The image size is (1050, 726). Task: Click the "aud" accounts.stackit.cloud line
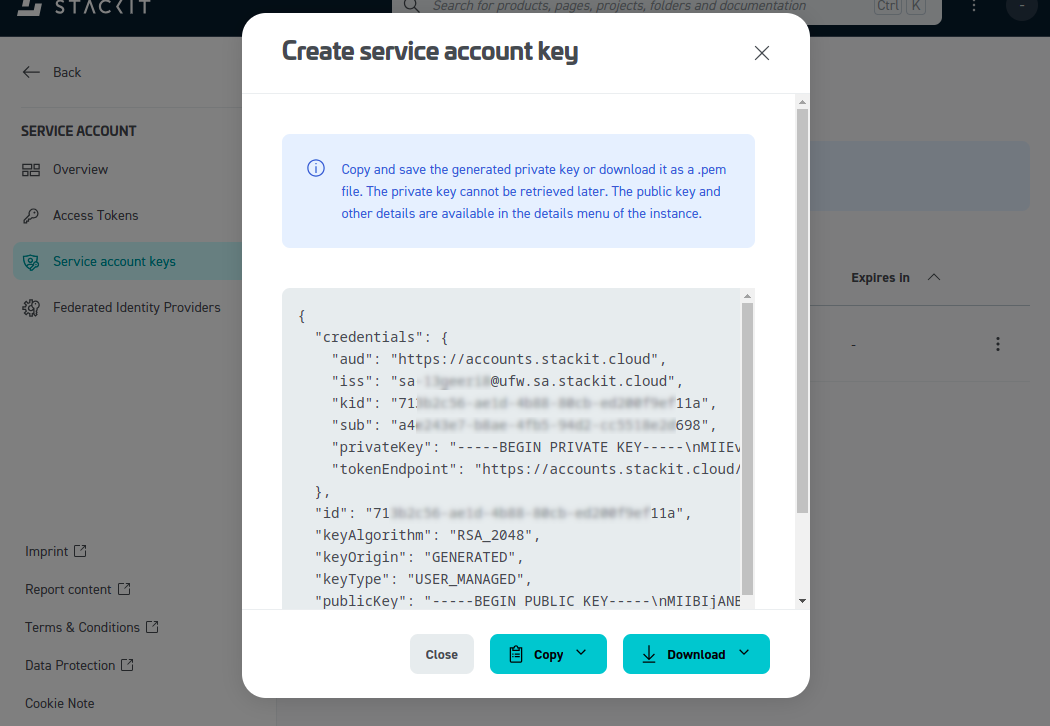pos(499,359)
